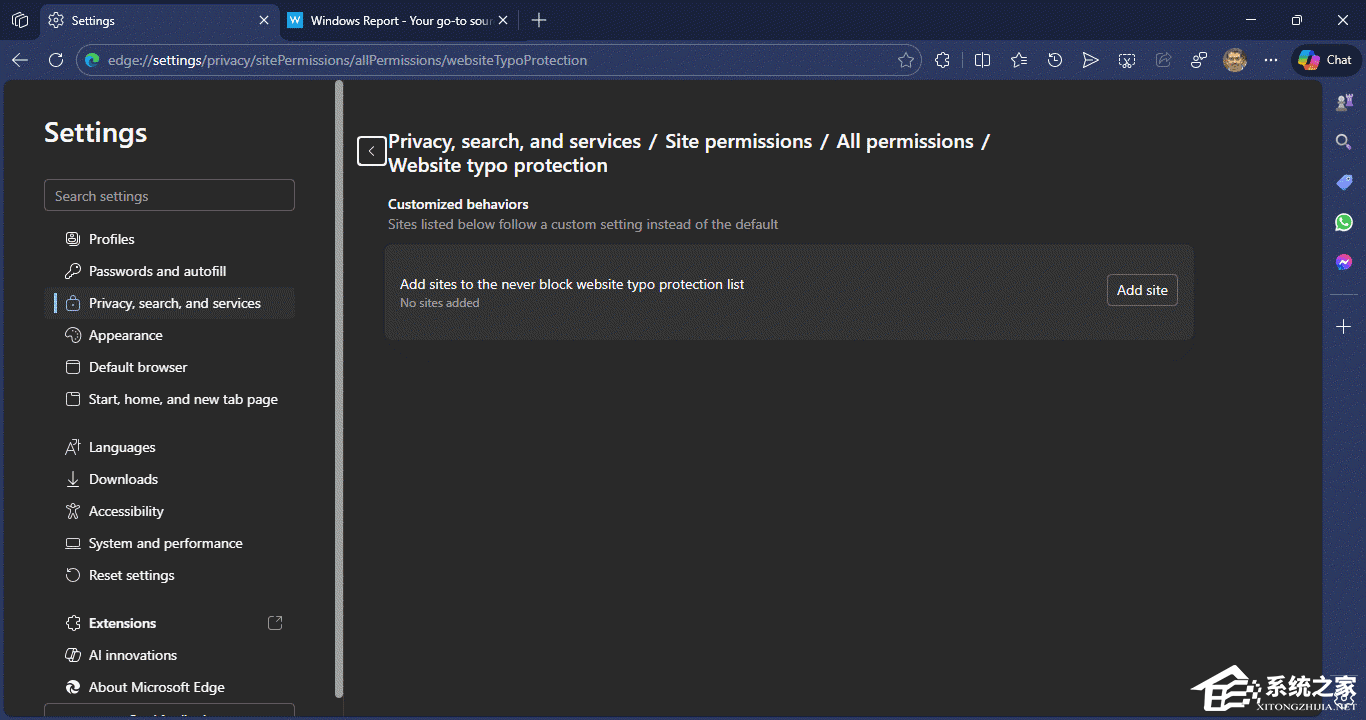The height and width of the screenshot is (720, 1366).
Task: Open the Favorites list
Action: click(1019, 60)
